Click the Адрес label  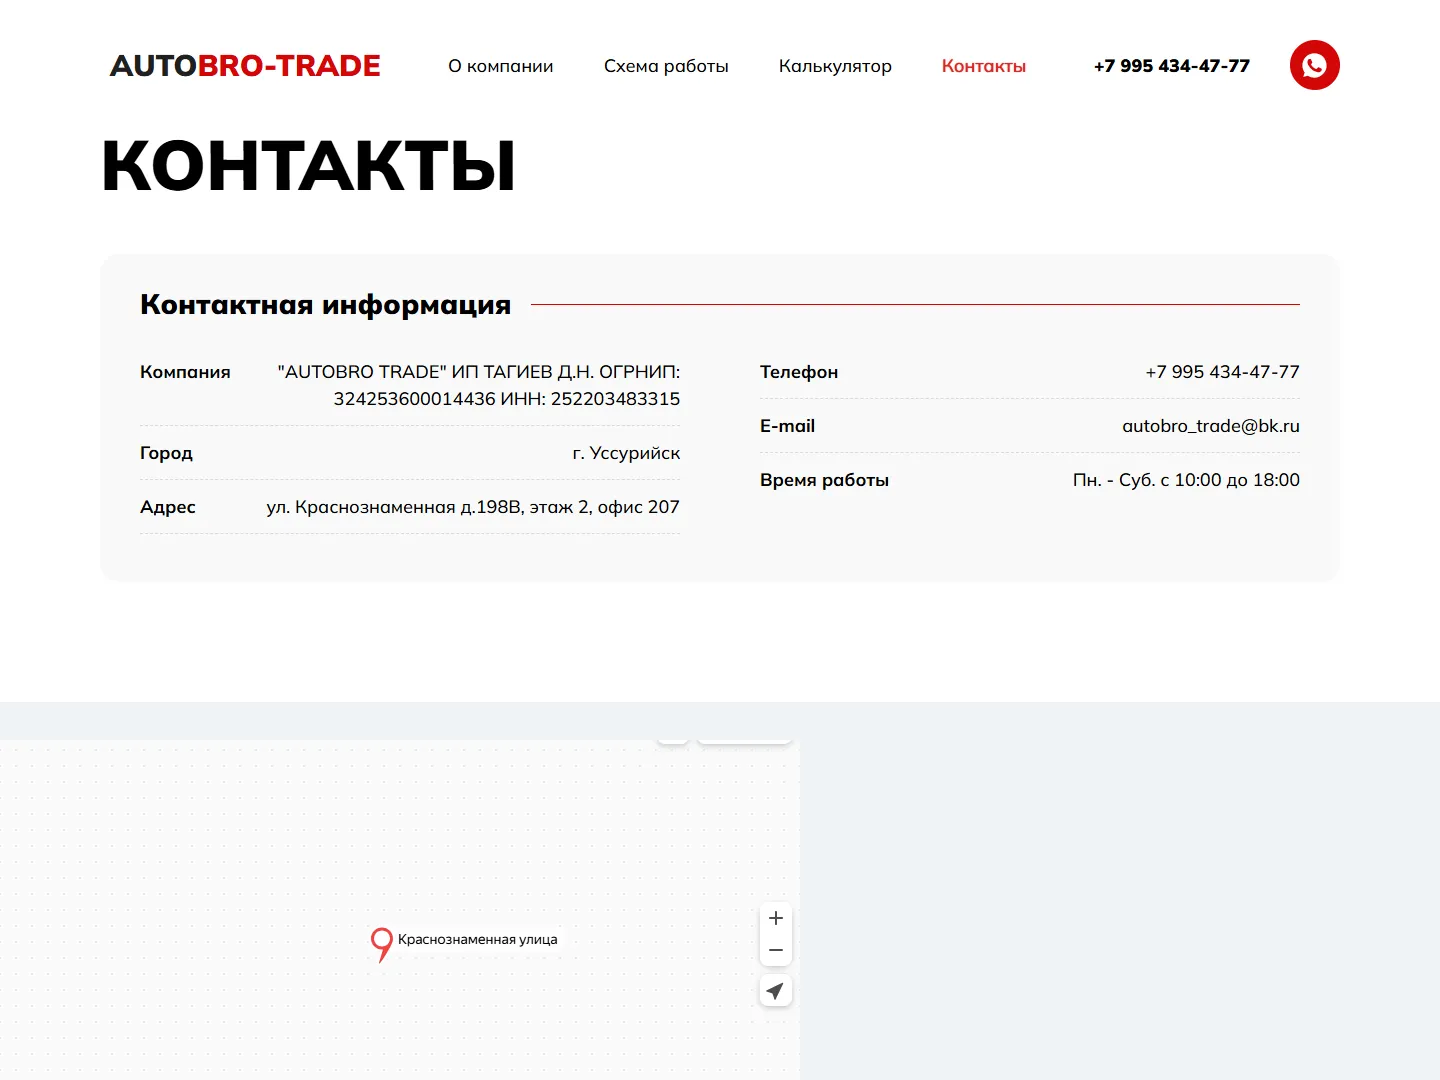pos(168,507)
